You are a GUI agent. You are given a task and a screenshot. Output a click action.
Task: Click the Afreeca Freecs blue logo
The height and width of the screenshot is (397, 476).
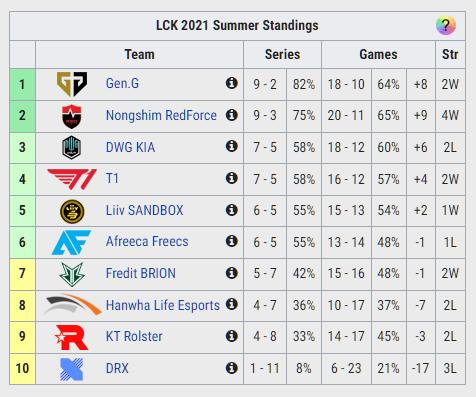71,242
